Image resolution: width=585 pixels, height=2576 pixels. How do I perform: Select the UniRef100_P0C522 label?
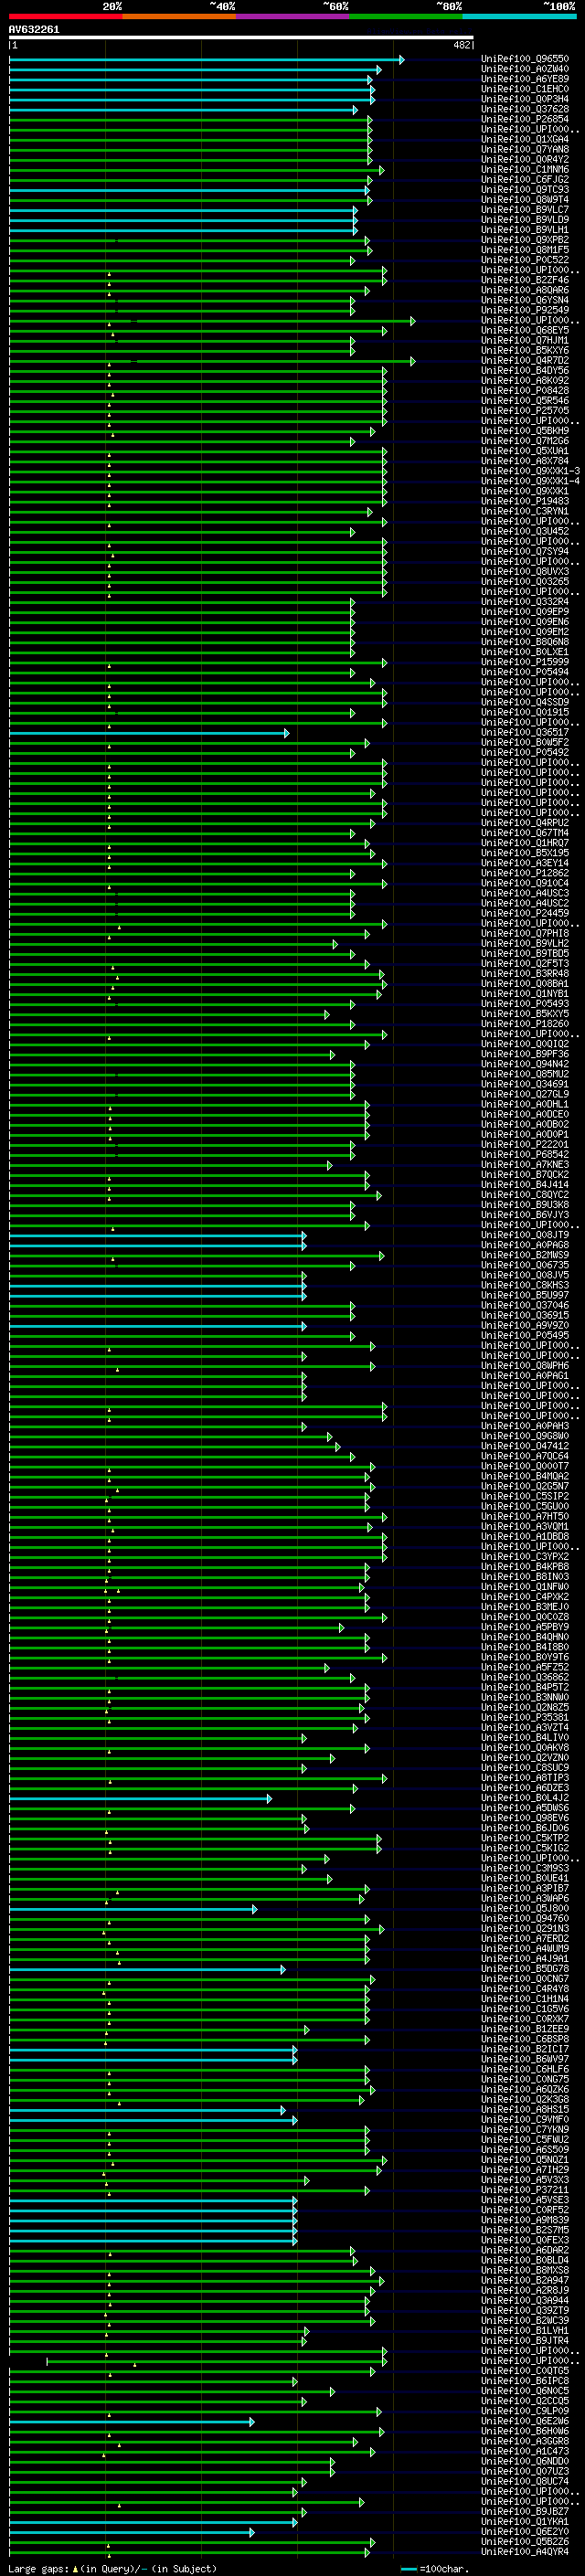pyautogui.click(x=525, y=260)
